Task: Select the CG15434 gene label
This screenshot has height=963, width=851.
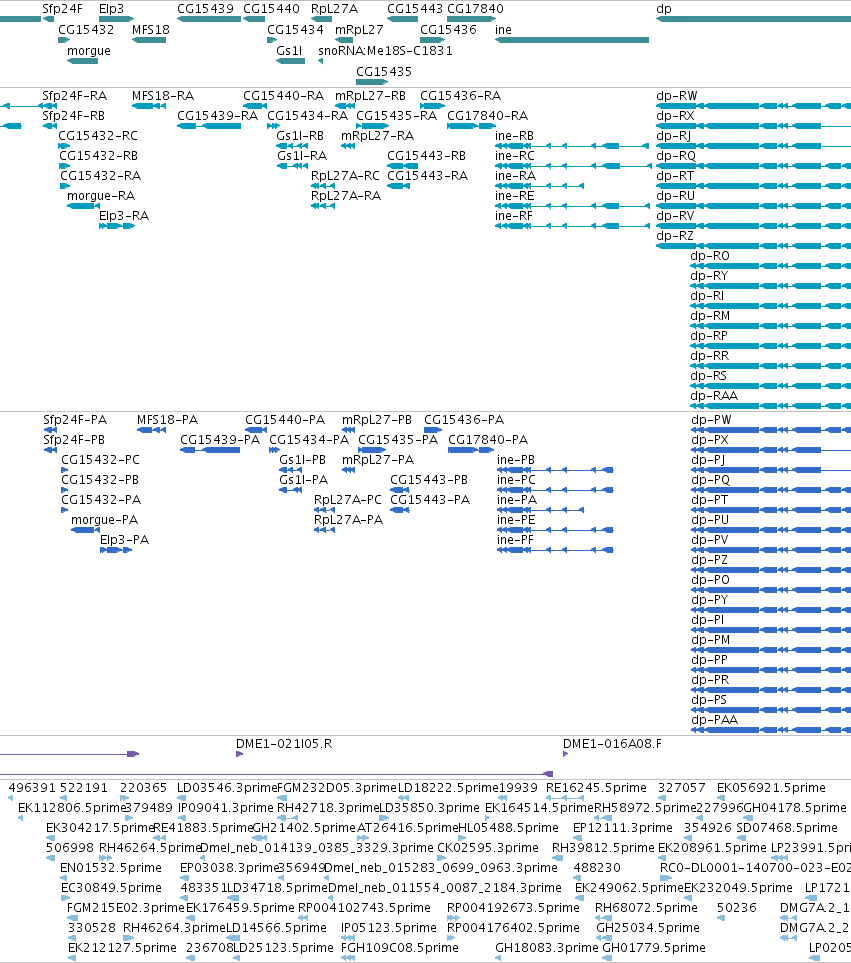Action: [x=295, y=29]
